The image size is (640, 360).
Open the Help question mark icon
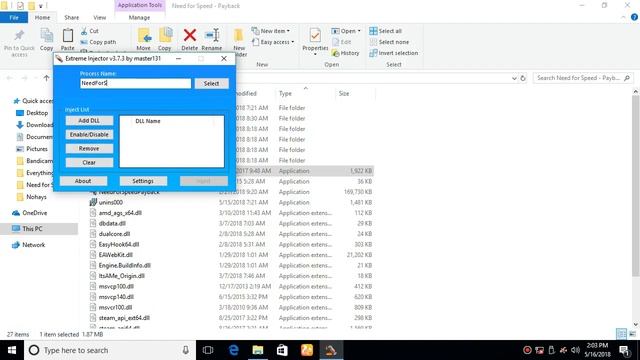[634, 17]
